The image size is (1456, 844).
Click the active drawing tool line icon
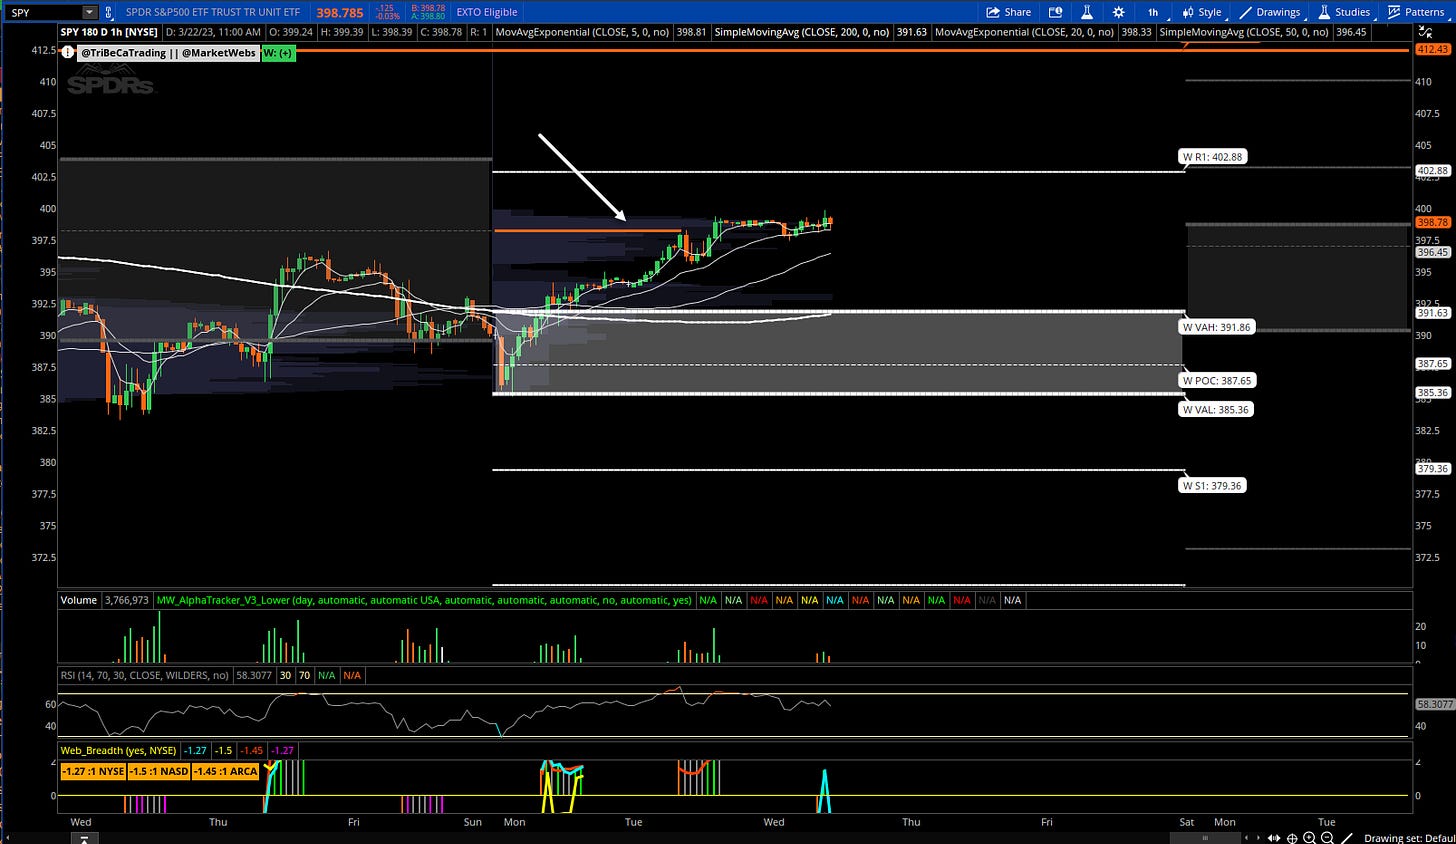click(x=1347, y=838)
